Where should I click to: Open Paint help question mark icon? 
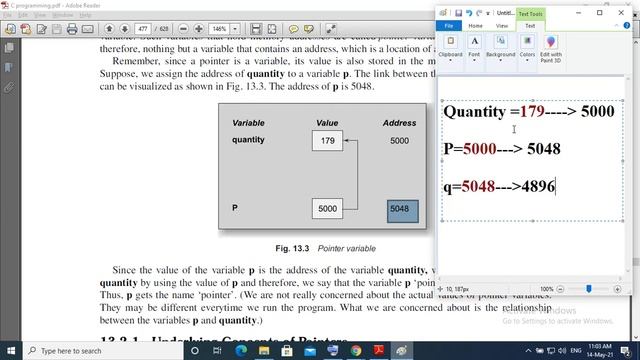[627, 26]
